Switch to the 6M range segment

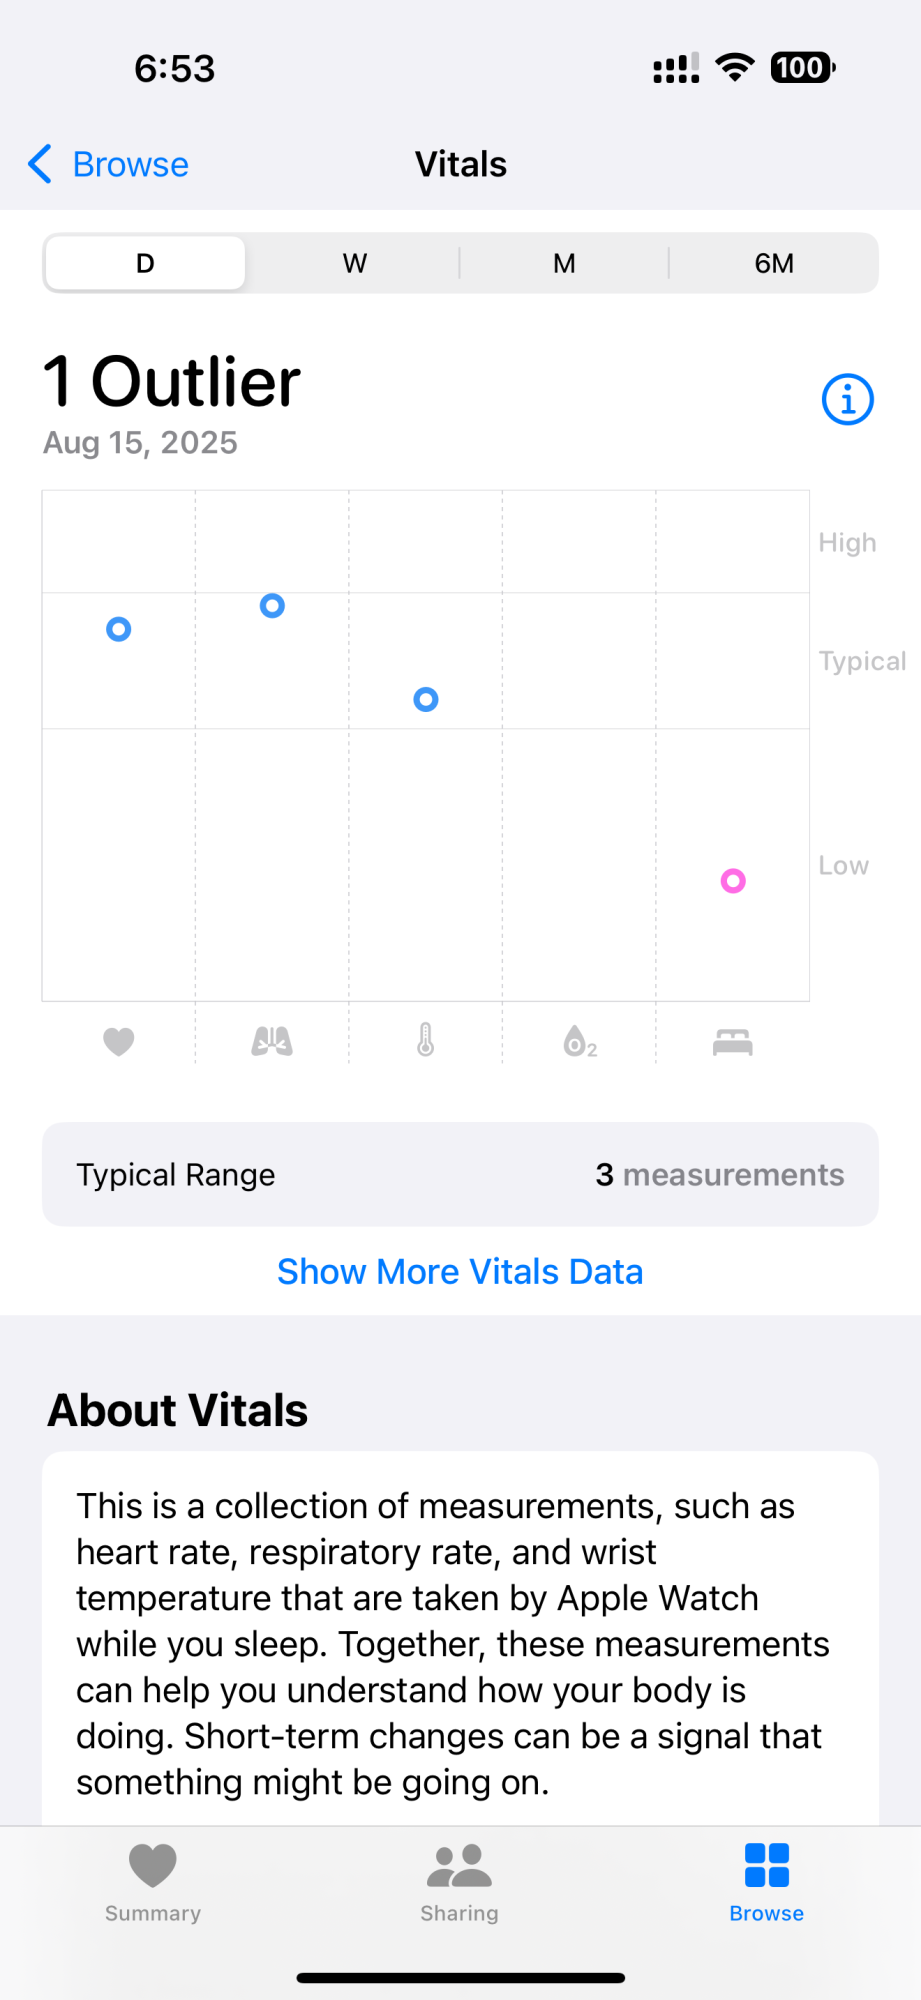[774, 263]
